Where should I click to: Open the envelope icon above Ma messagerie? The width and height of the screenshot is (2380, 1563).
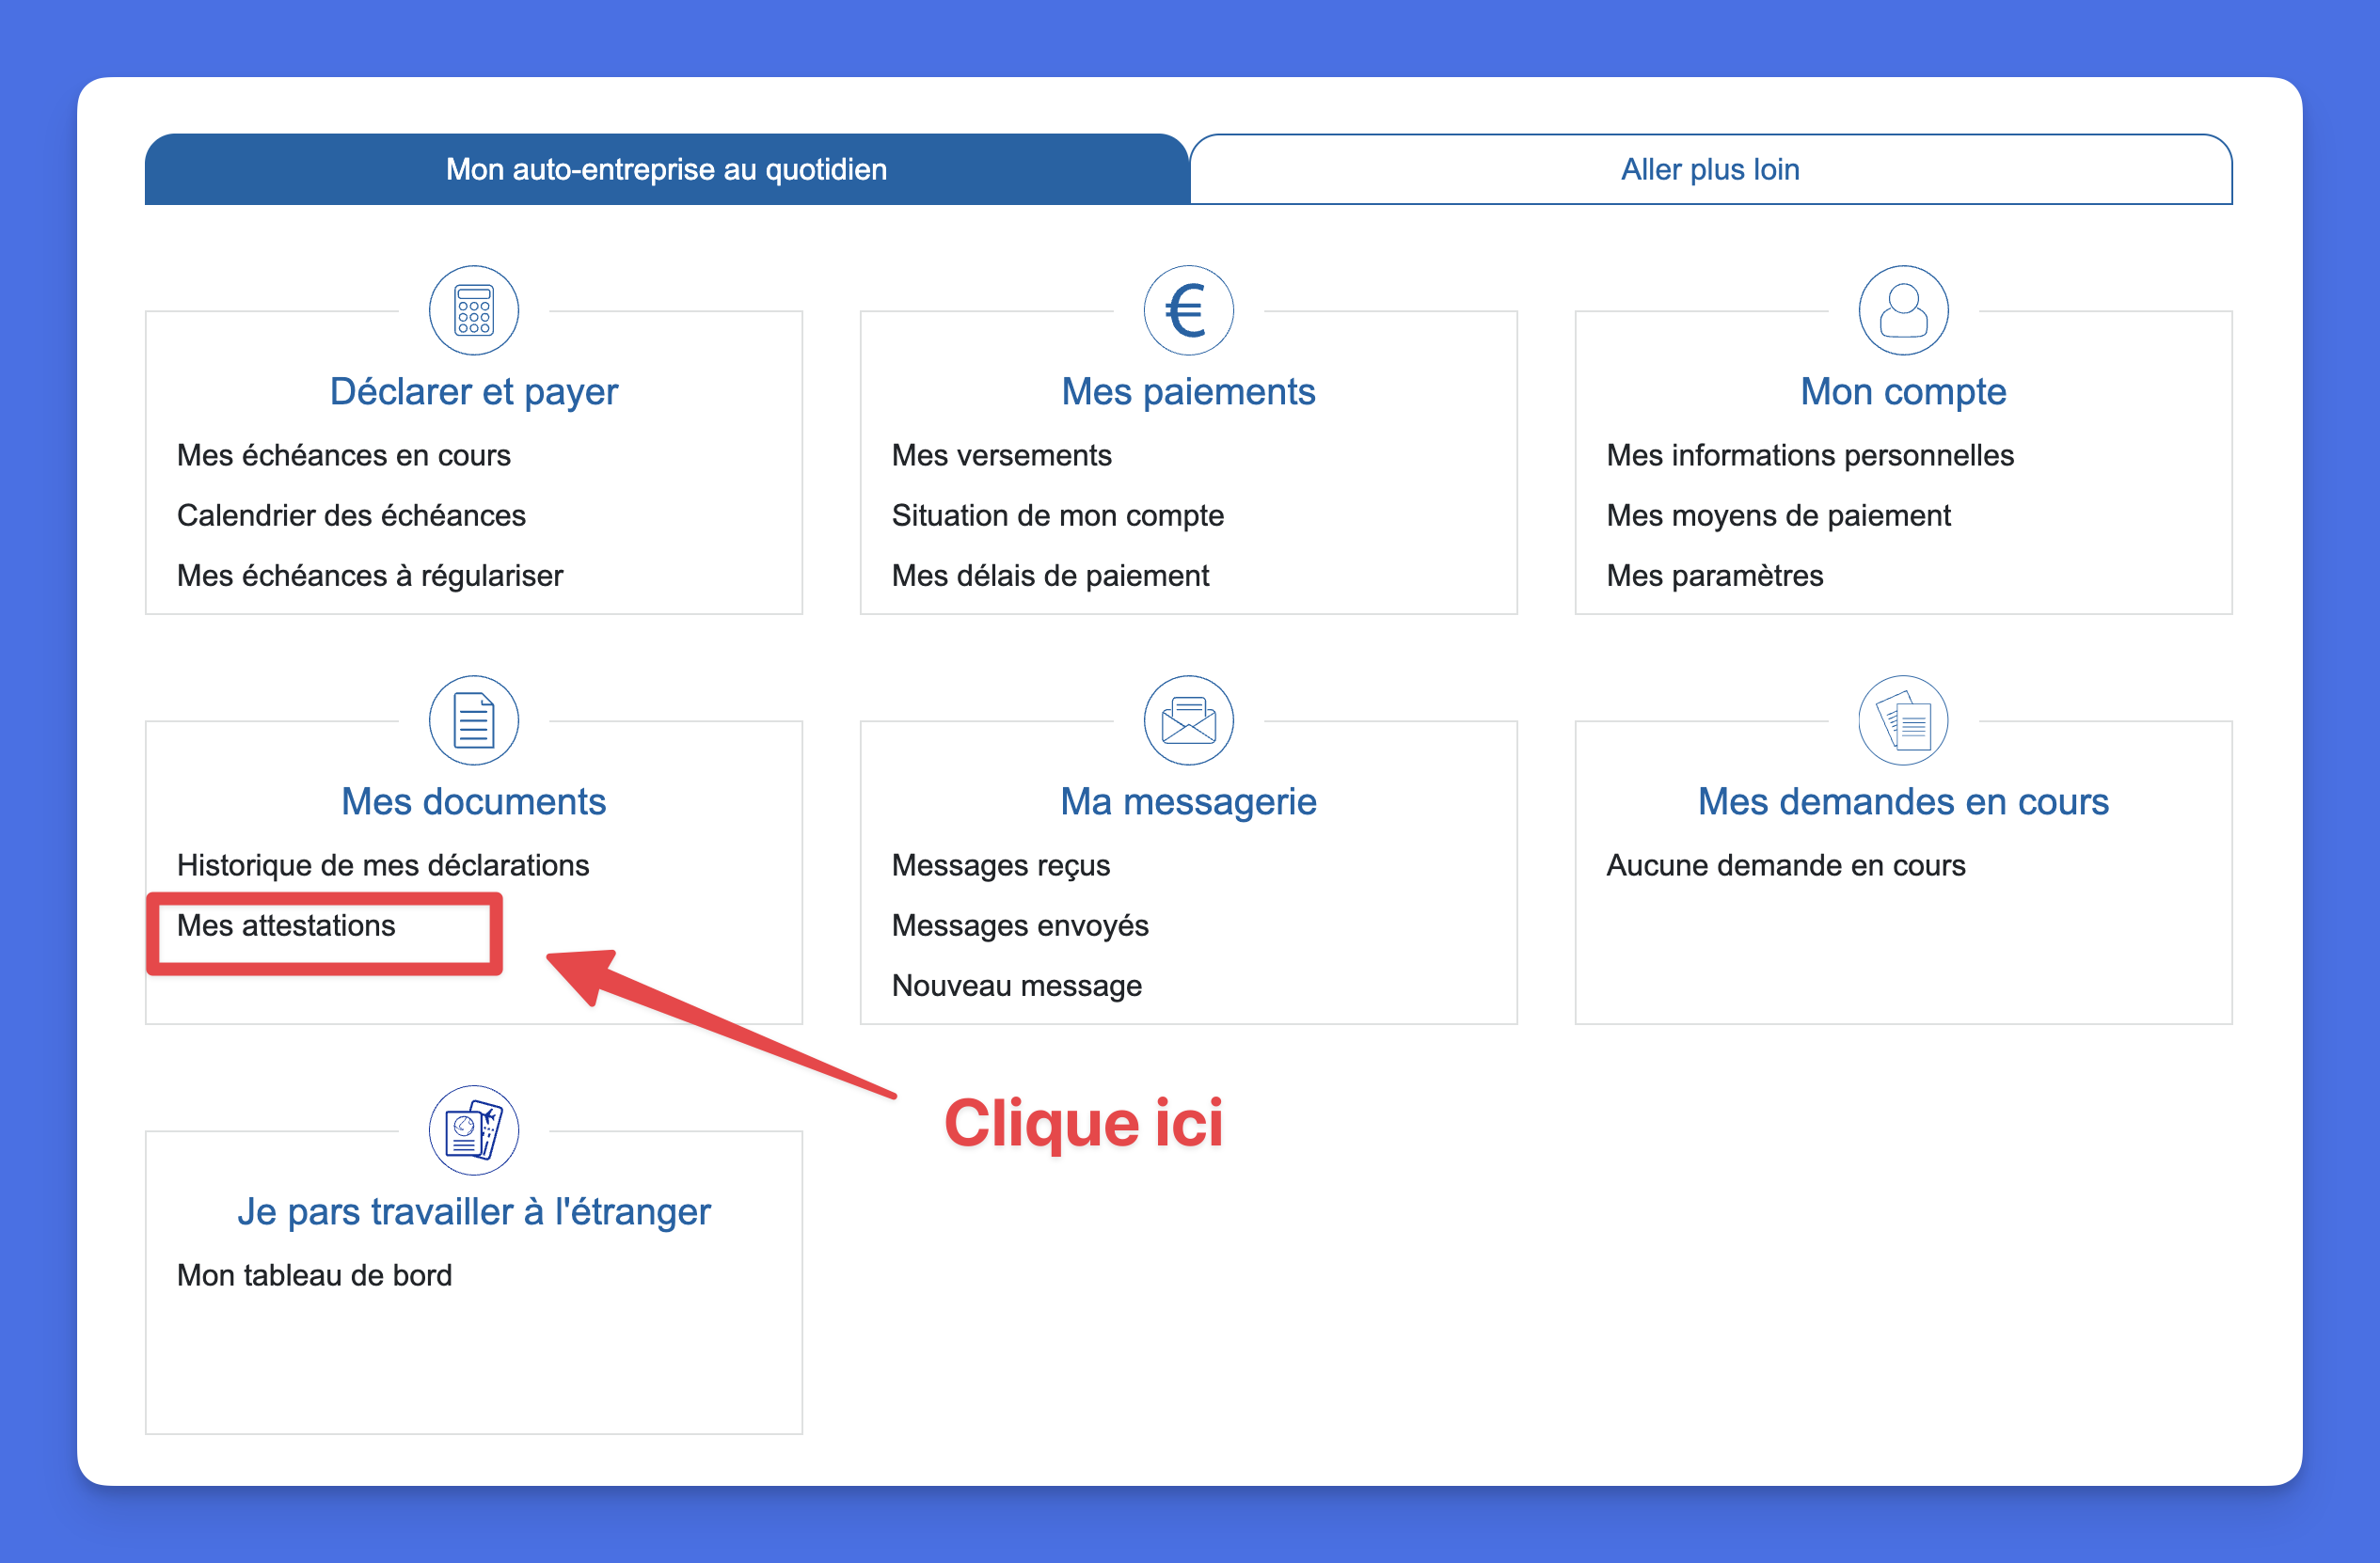(1188, 720)
